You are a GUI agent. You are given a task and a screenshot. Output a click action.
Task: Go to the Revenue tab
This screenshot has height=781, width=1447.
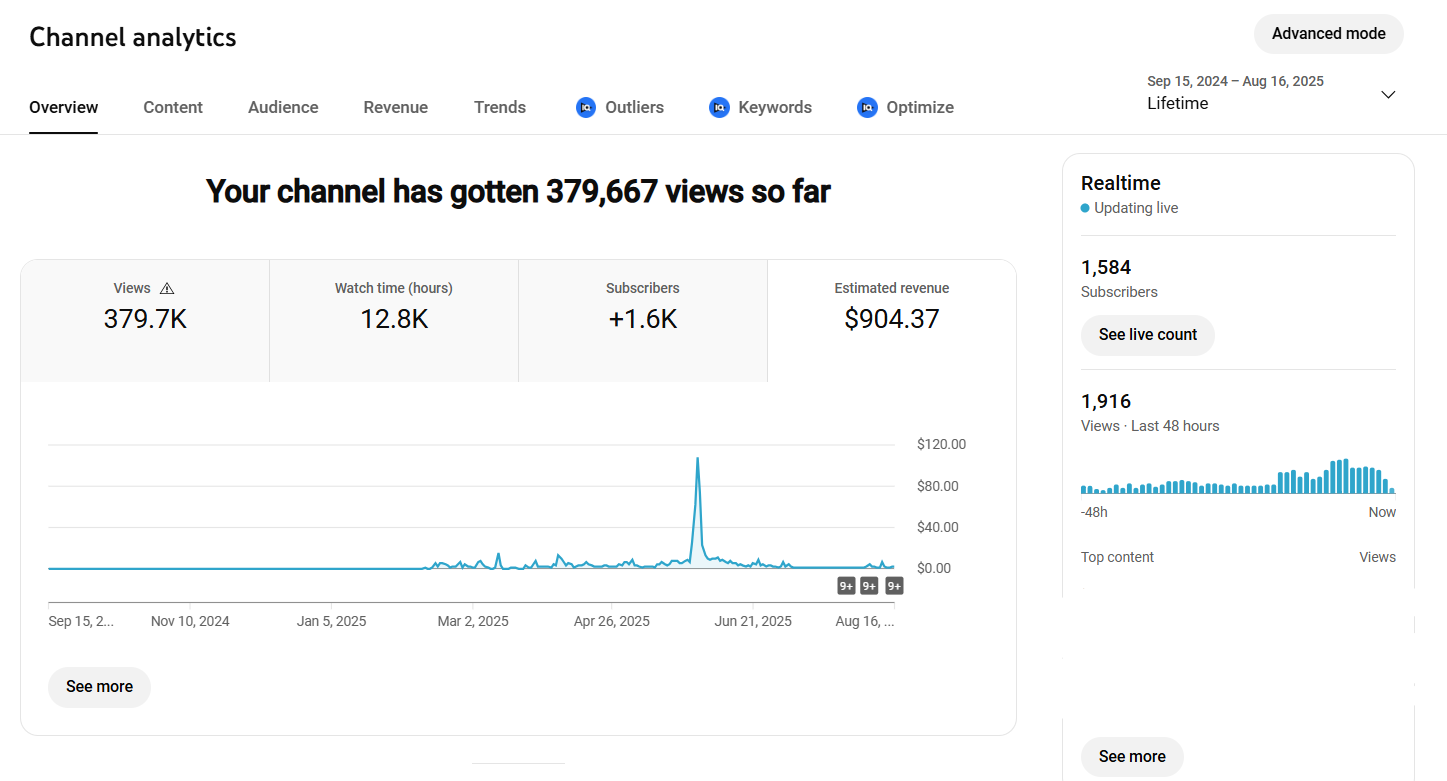tap(395, 107)
